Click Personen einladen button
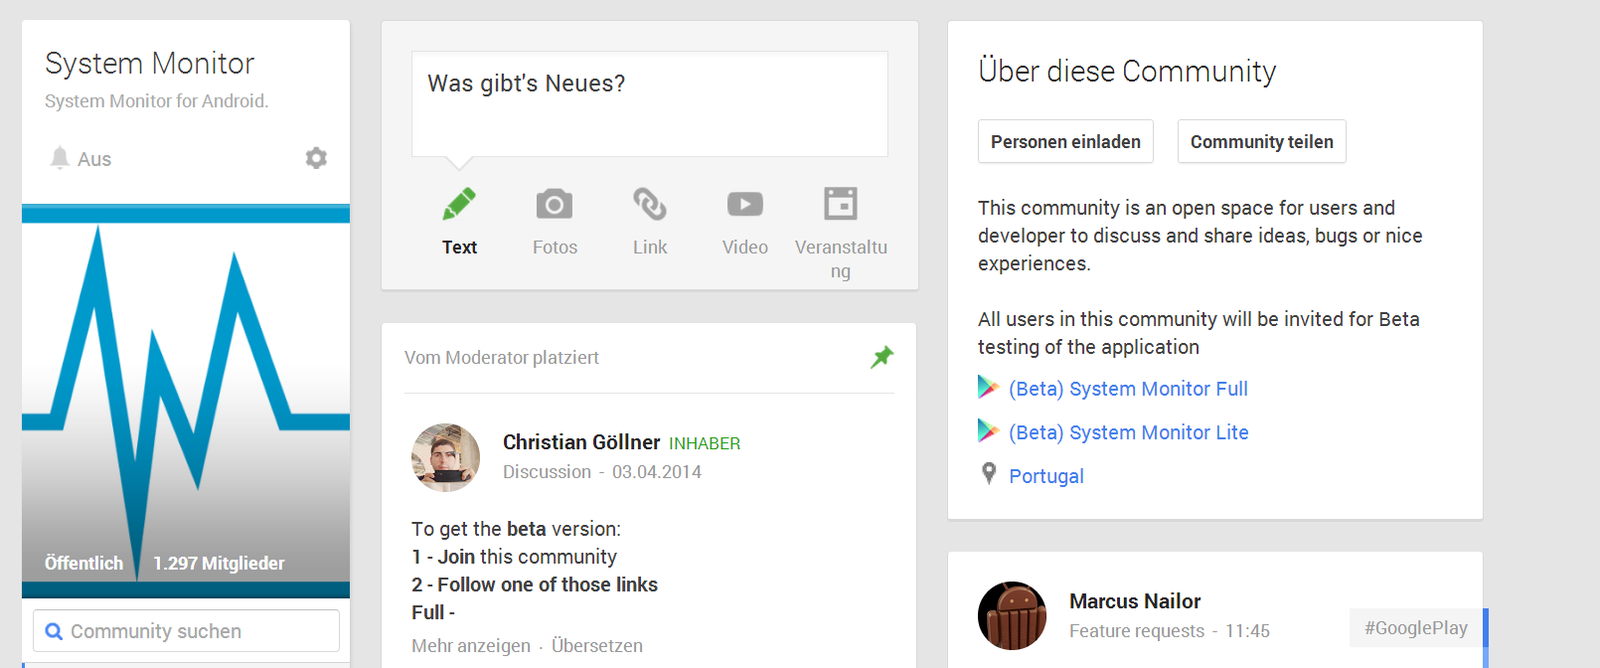Screen dimensions: 1600x668 [1065, 142]
